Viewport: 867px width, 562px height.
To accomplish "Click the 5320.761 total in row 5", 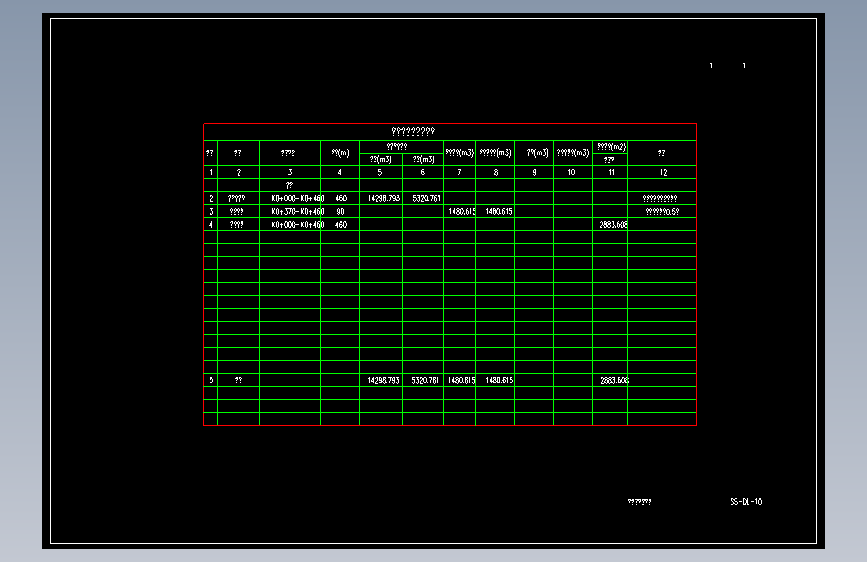I will pos(425,380).
